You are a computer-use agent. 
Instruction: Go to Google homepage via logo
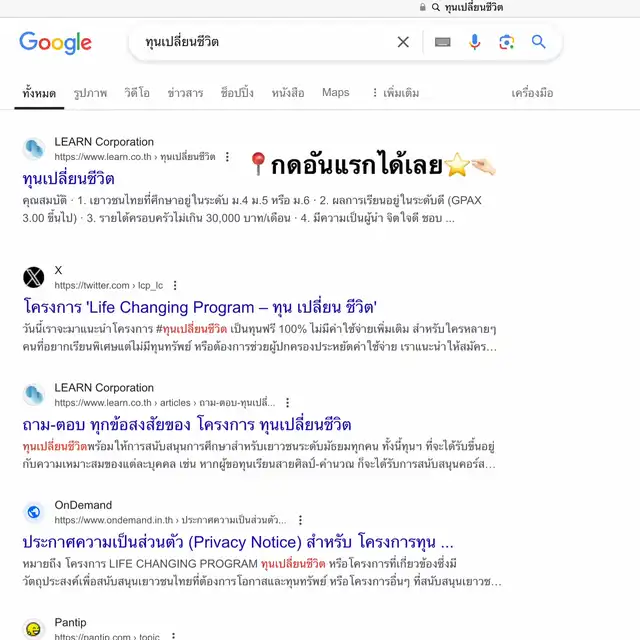pyautogui.click(x=56, y=42)
